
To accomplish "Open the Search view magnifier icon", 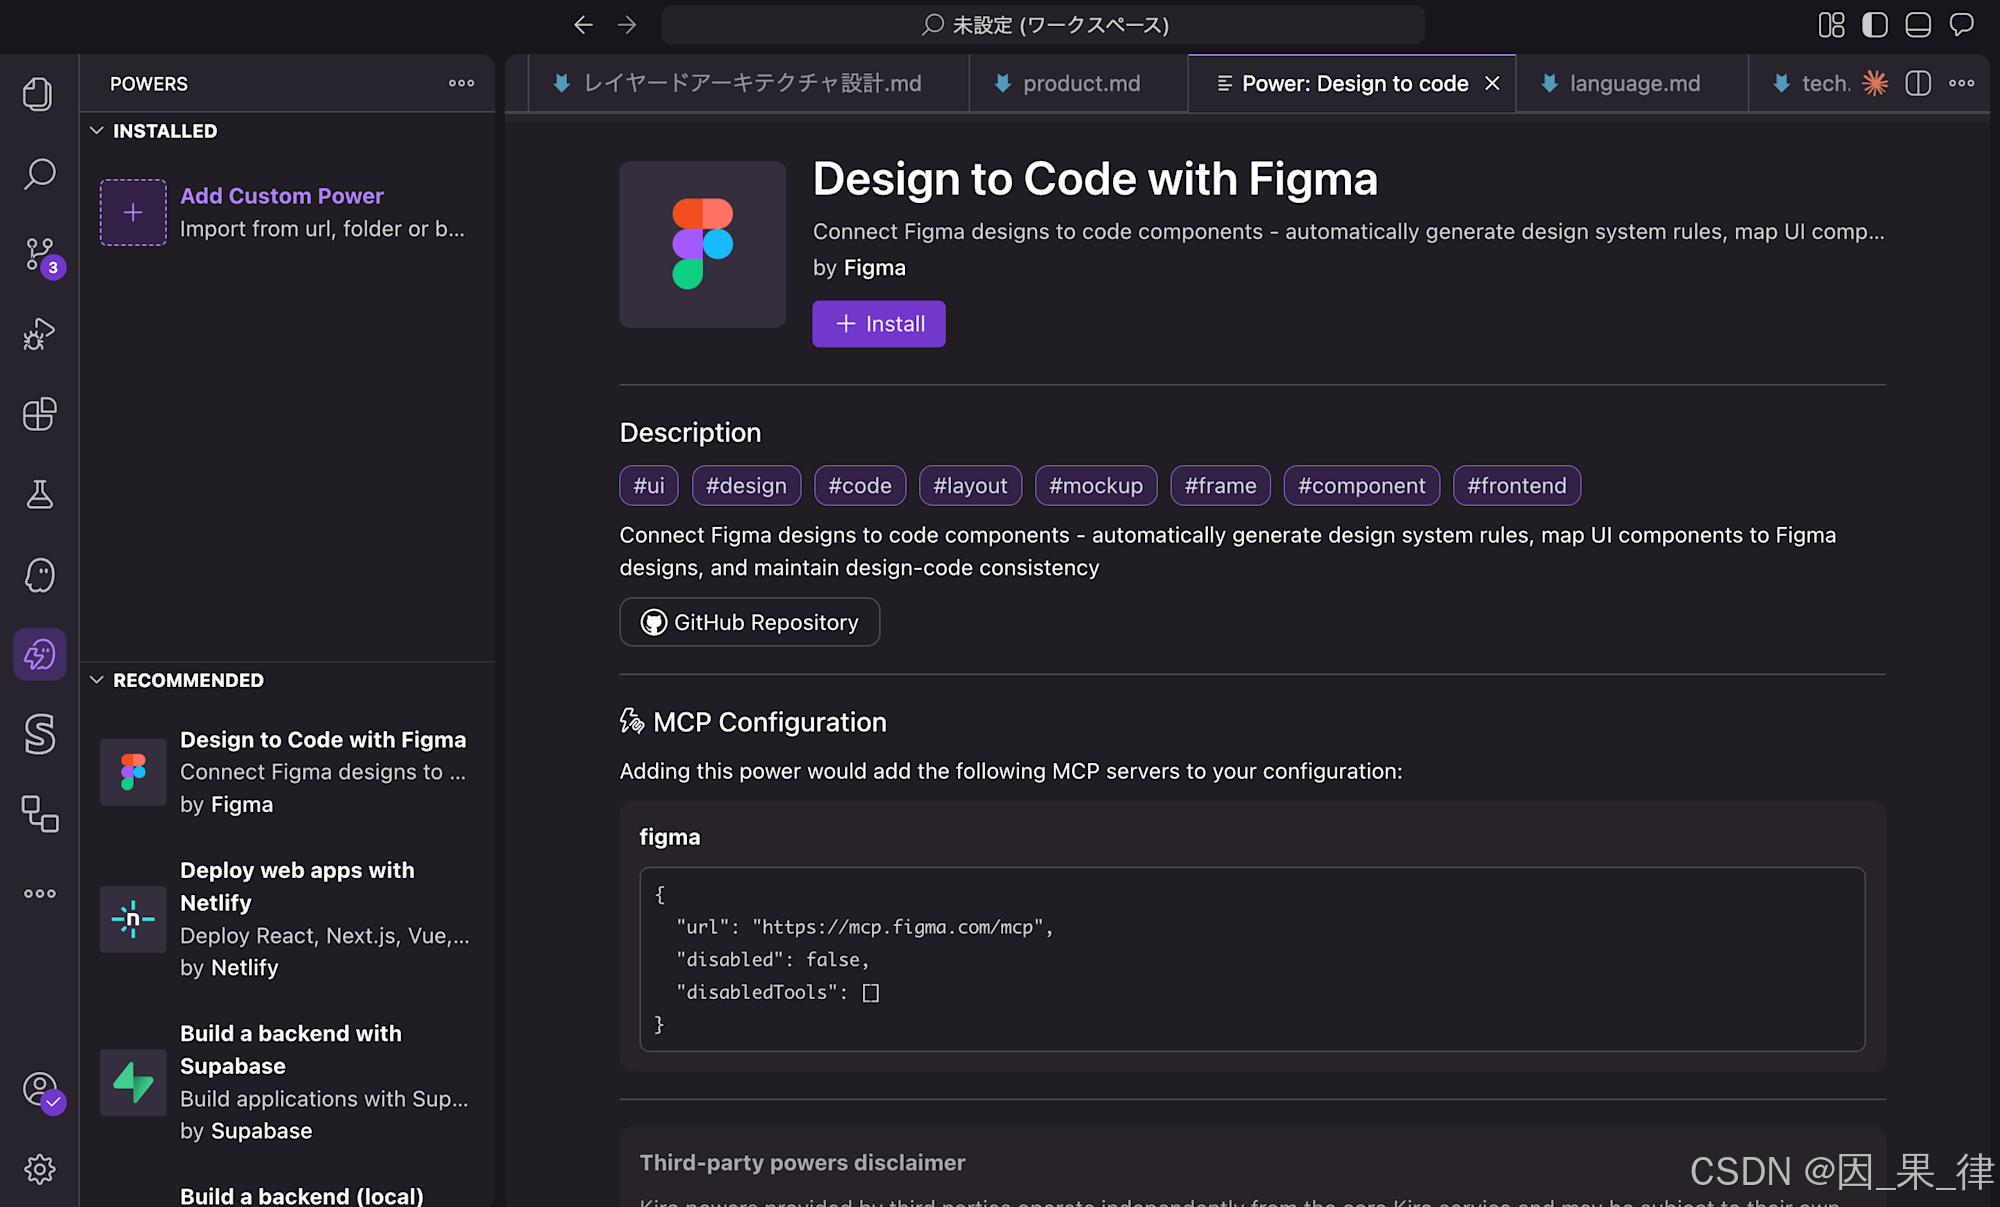I will [x=39, y=174].
